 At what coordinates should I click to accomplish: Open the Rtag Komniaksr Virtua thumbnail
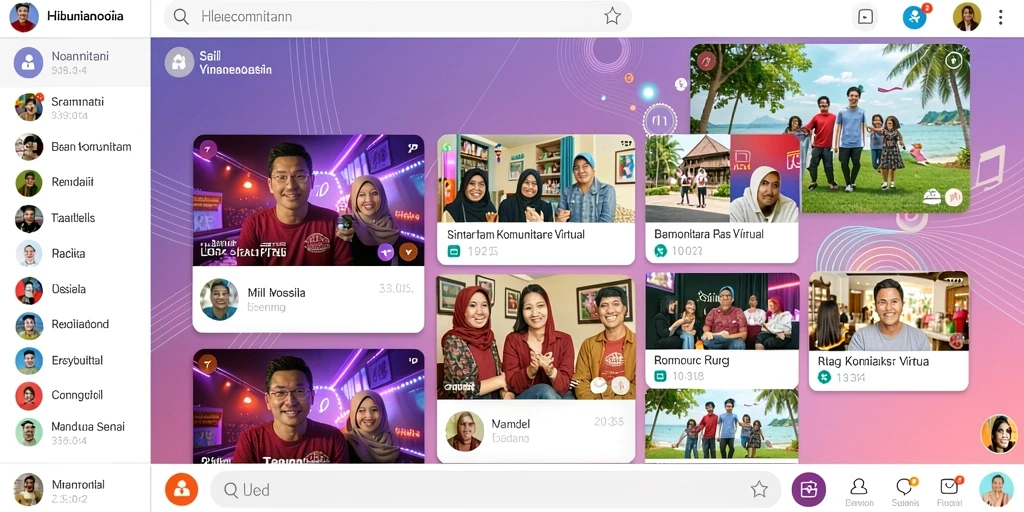point(889,331)
